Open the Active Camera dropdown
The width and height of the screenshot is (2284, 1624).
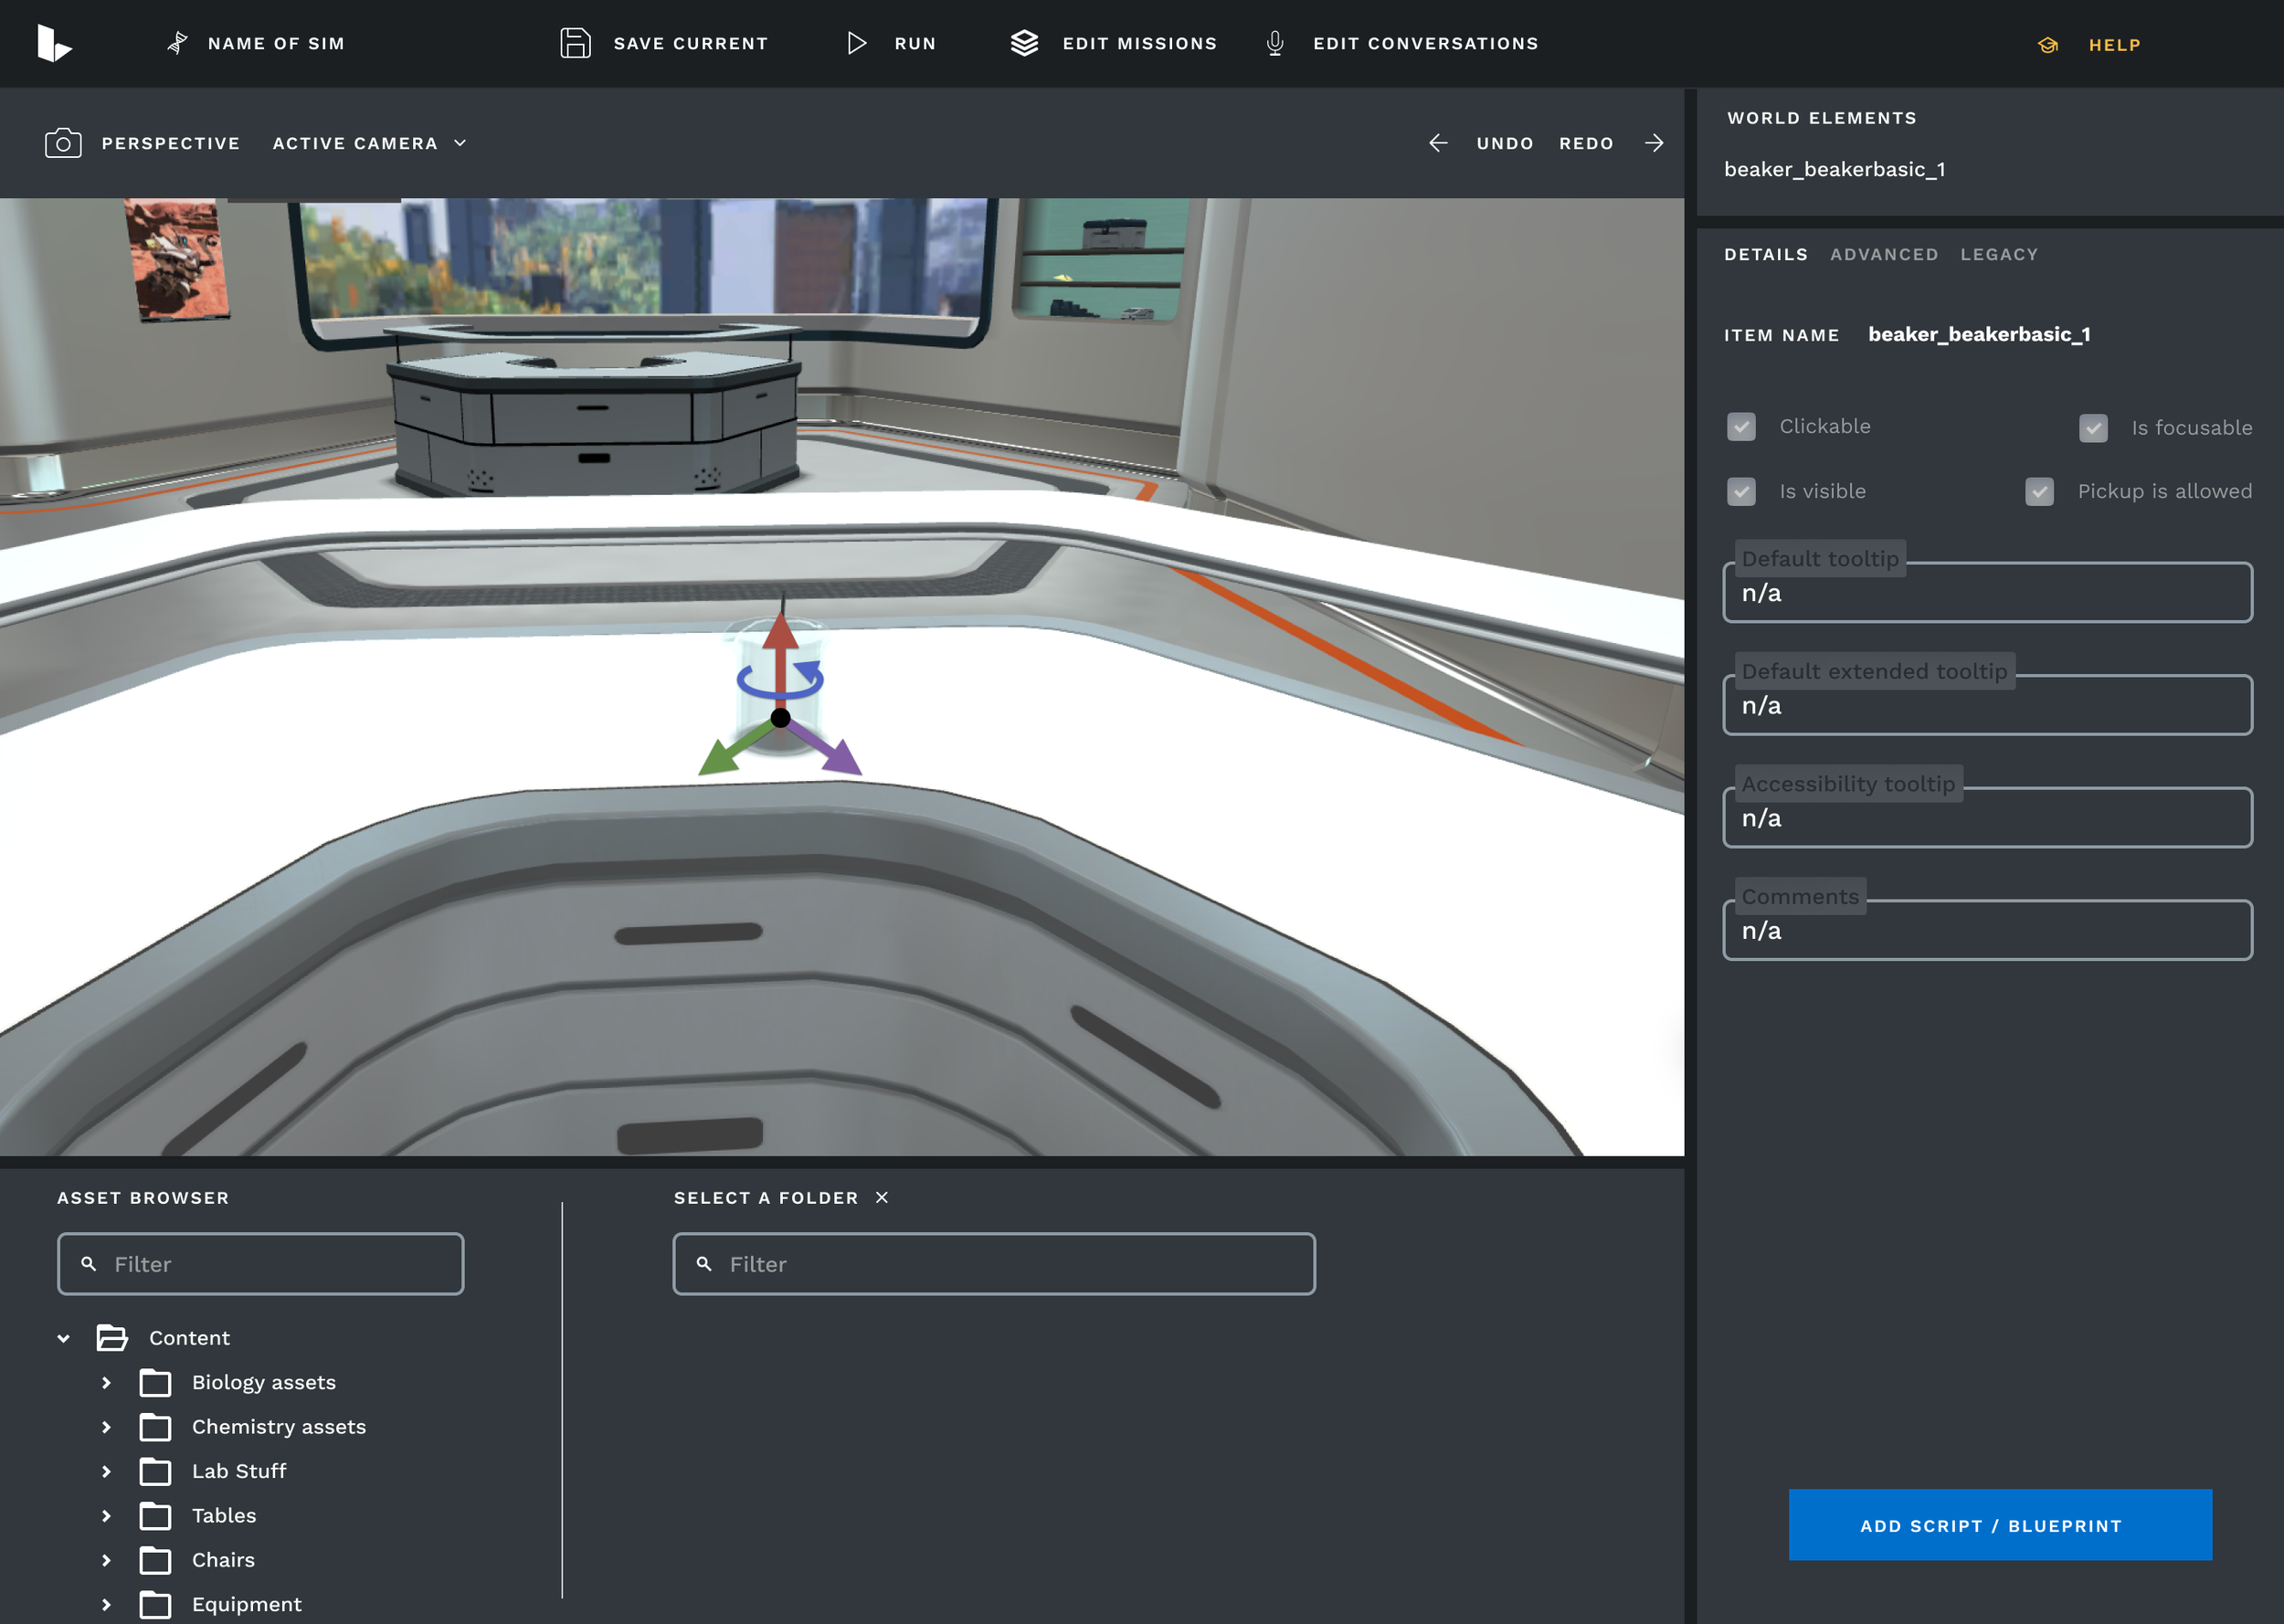click(370, 143)
